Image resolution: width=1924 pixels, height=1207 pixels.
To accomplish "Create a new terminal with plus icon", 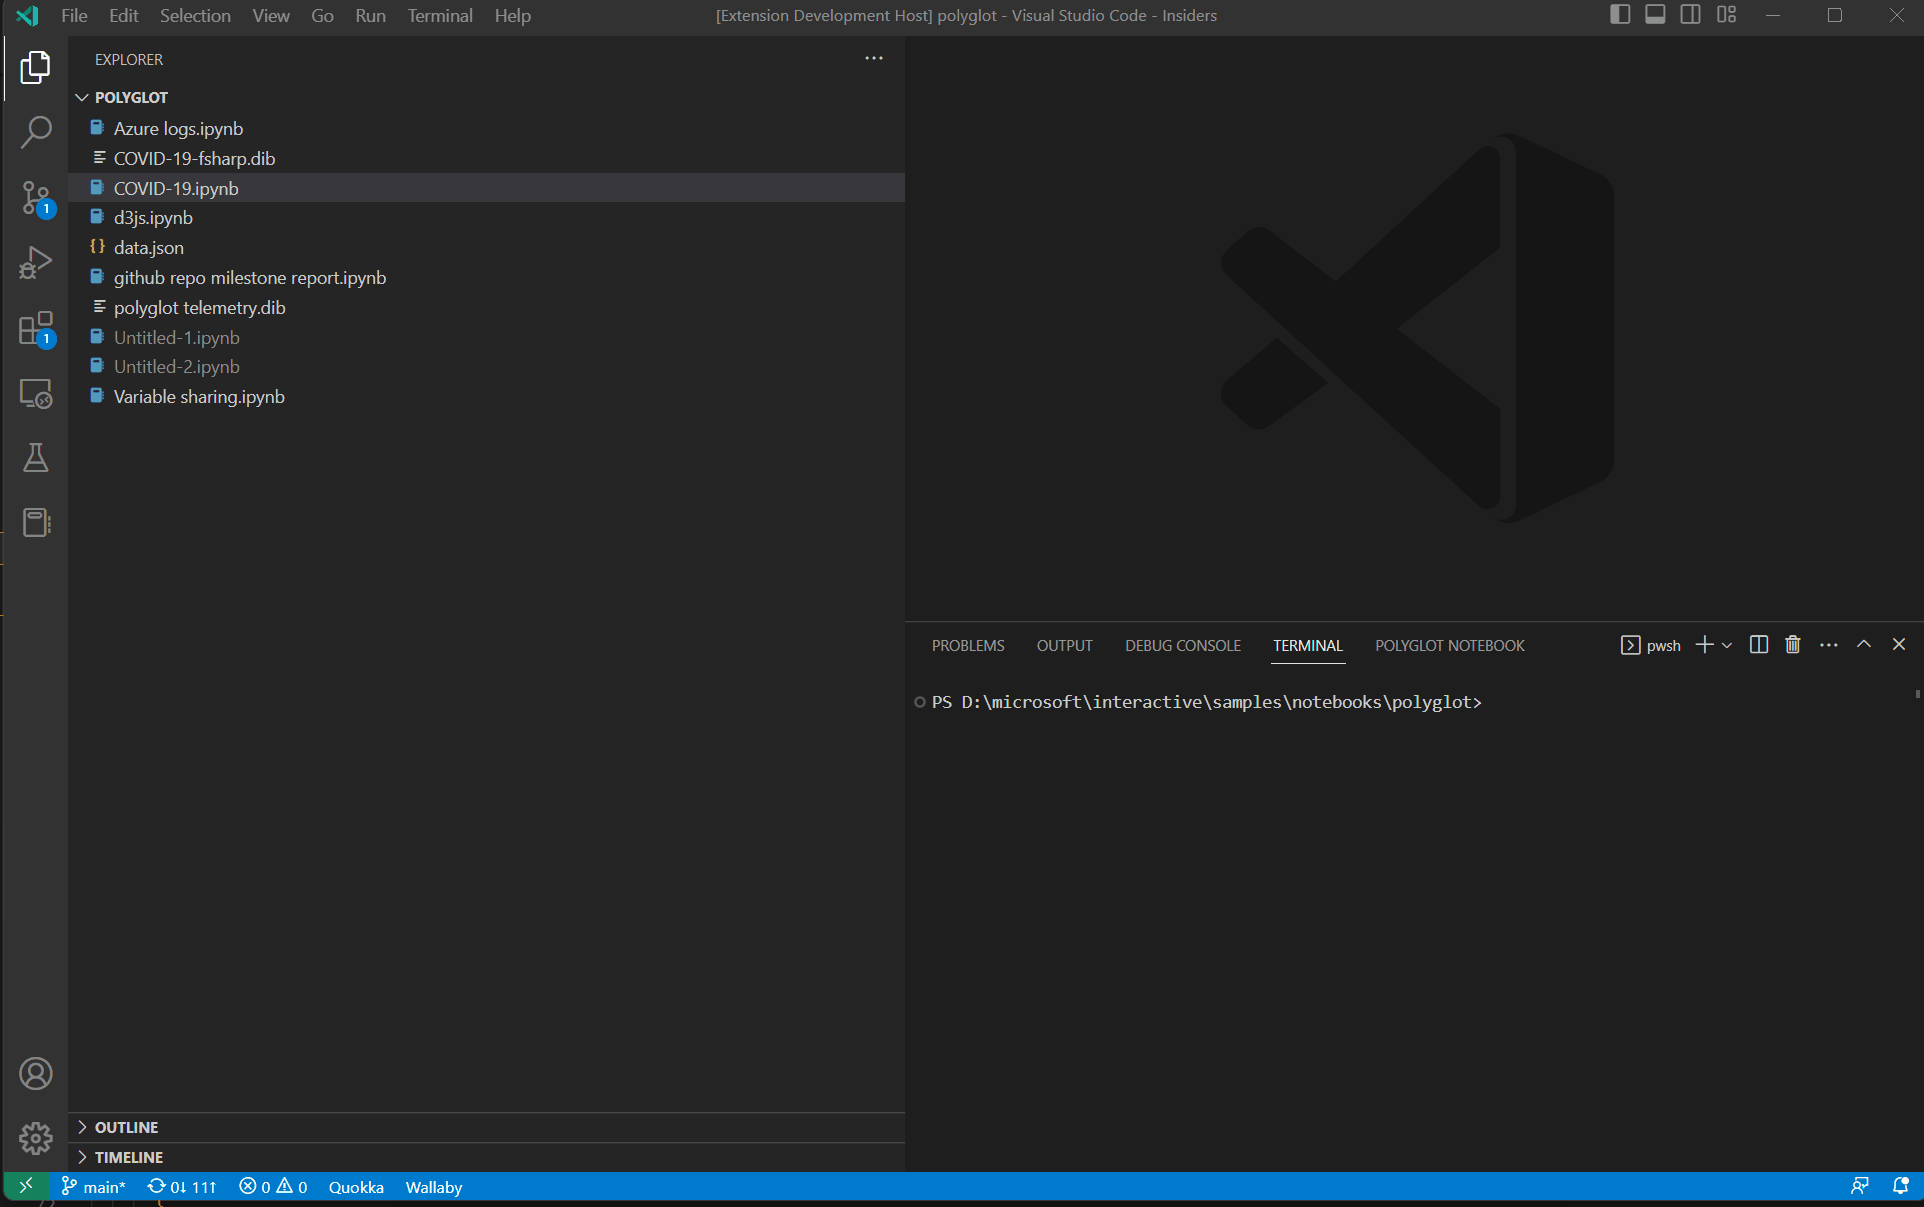I will (x=1703, y=645).
